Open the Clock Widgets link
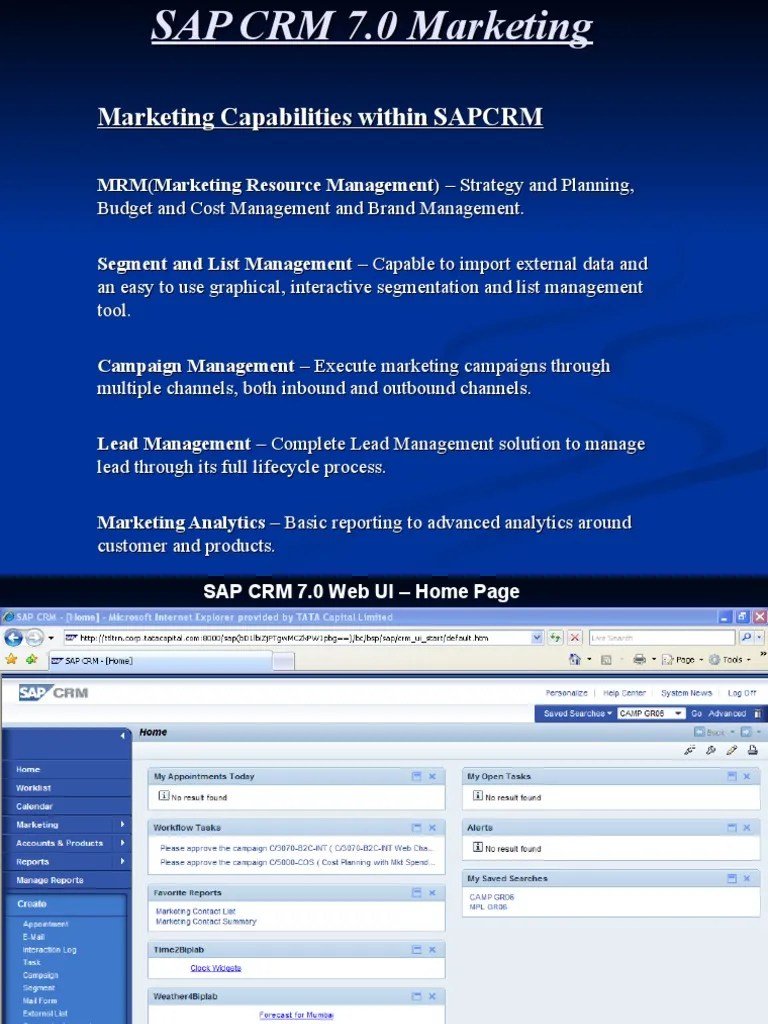768x1024 pixels. 216,968
